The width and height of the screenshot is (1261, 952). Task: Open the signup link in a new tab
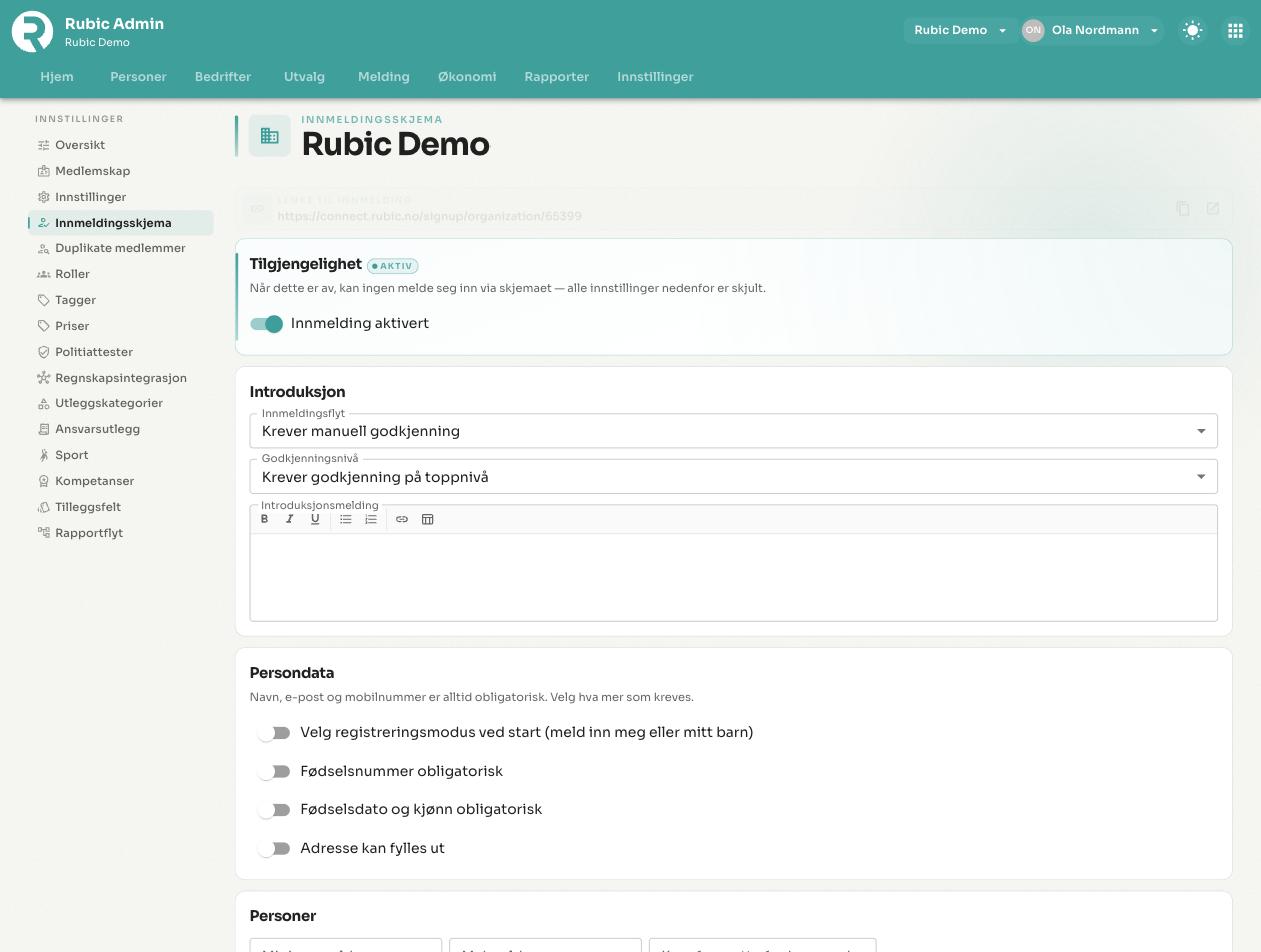(x=1213, y=208)
